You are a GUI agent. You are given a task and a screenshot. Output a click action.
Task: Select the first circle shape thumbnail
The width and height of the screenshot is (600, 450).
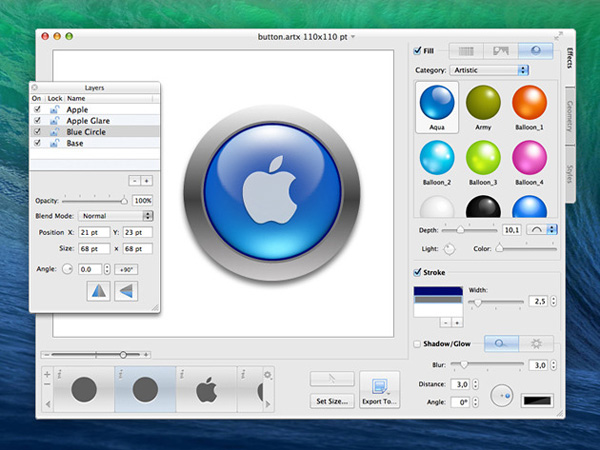point(84,390)
